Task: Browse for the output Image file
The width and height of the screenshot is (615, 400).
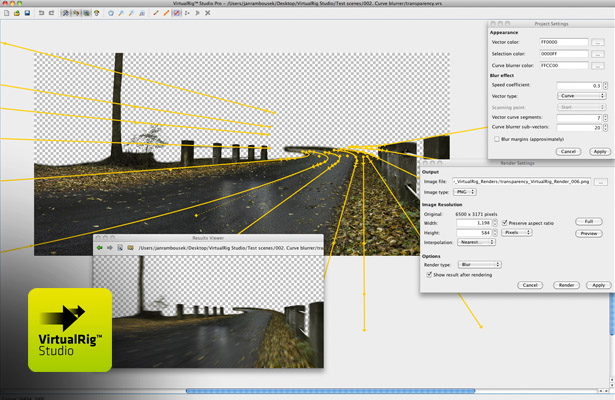Action: (601, 182)
